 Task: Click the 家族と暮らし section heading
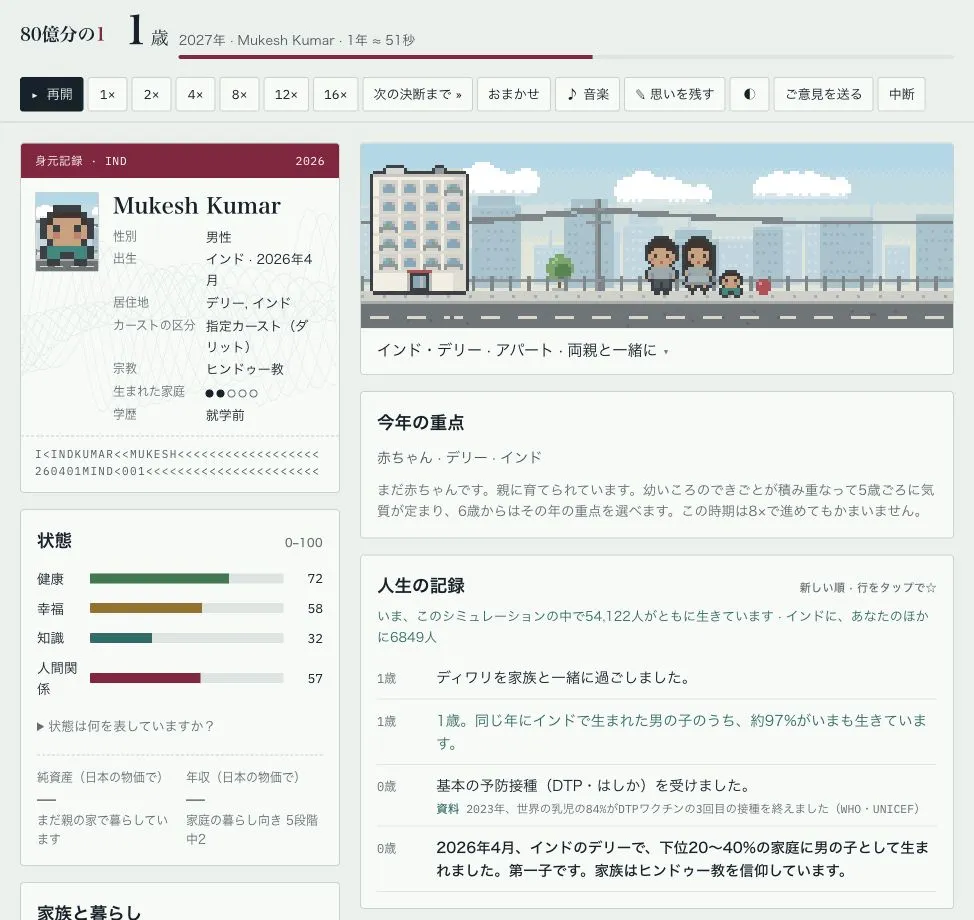point(89,911)
